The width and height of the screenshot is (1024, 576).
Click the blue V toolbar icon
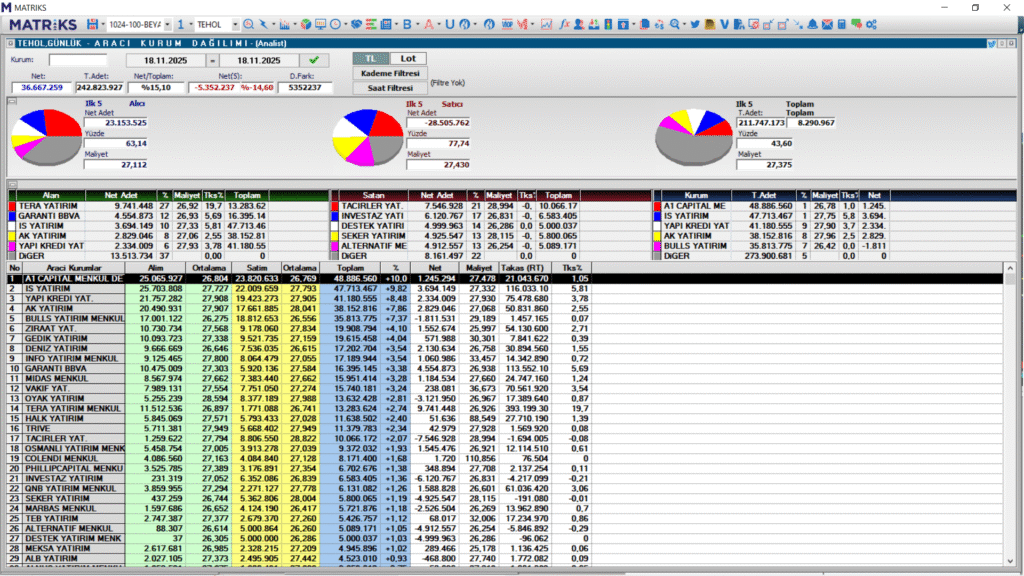pos(724,24)
